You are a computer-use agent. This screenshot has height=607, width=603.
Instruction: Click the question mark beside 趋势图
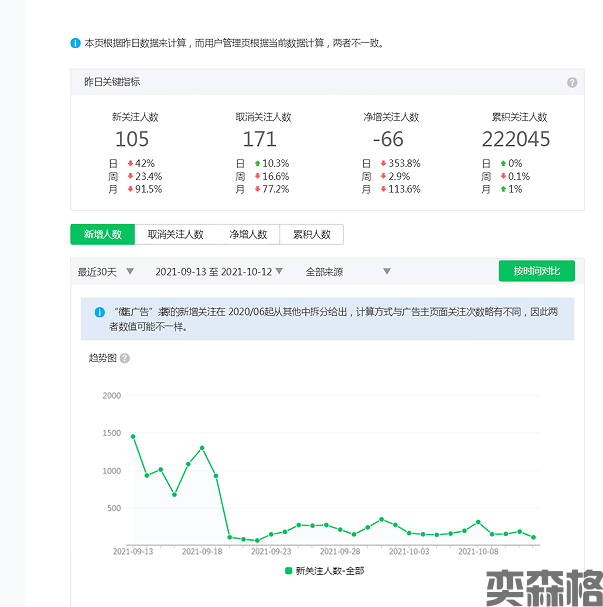coord(125,358)
